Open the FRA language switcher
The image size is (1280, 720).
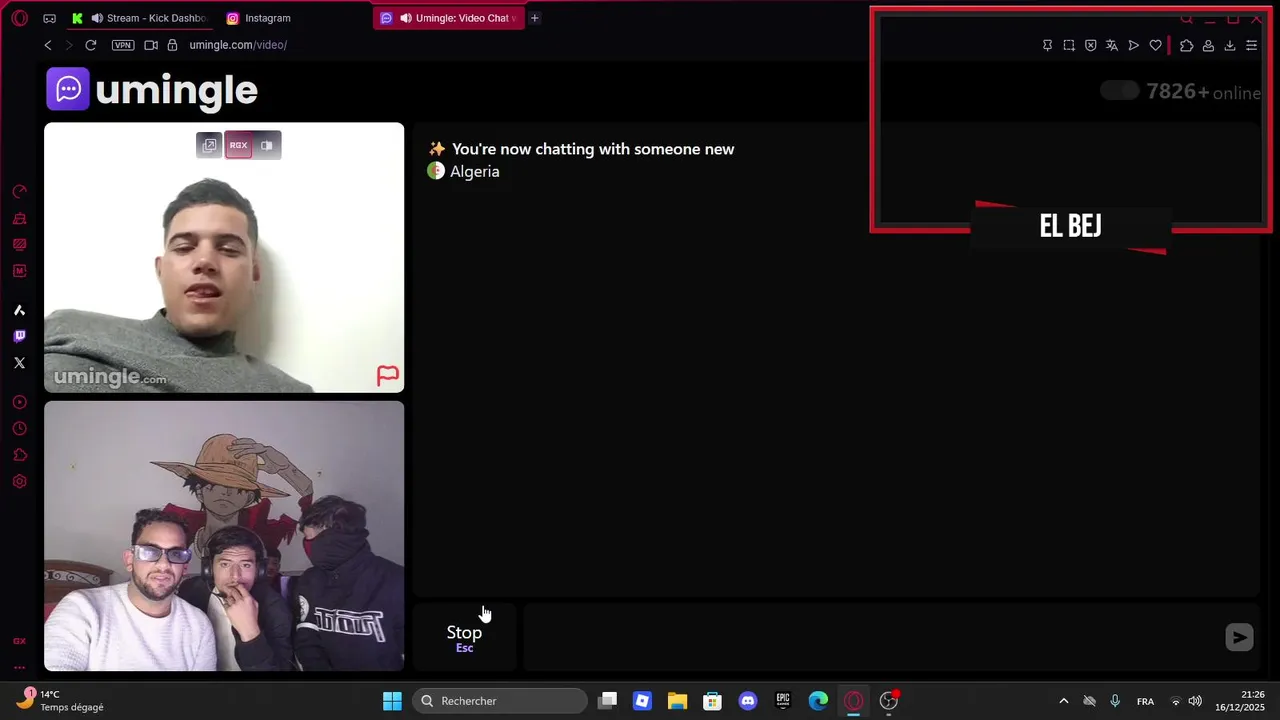pyautogui.click(x=1145, y=701)
